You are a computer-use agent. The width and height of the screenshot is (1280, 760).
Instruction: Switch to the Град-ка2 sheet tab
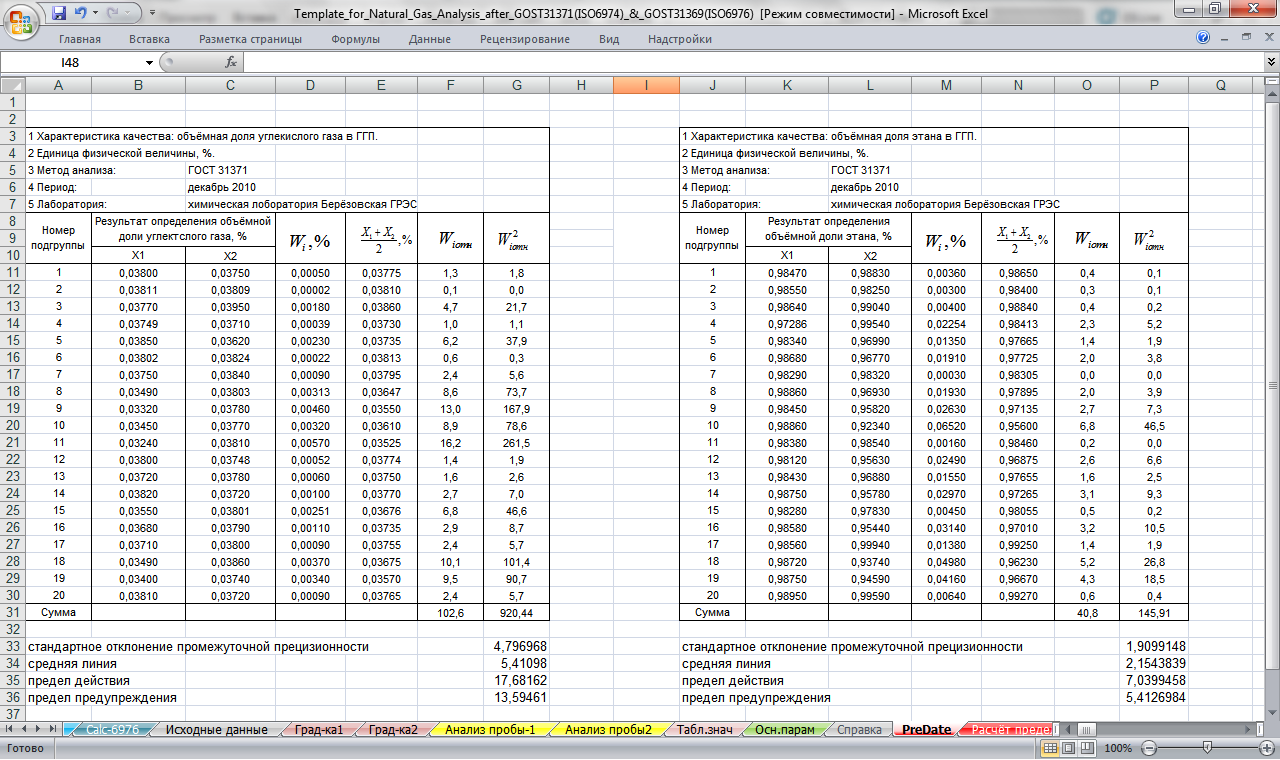392,730
